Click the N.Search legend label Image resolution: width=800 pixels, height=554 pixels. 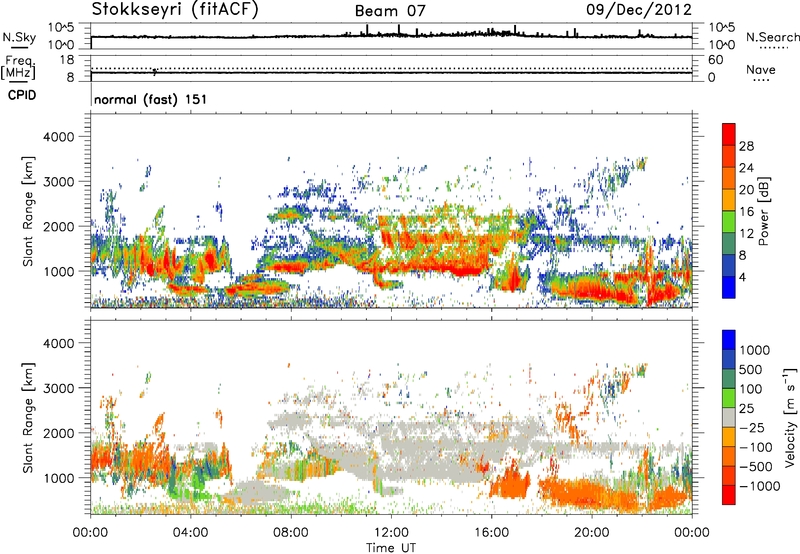pyautogui.click(x=772, y=37)
